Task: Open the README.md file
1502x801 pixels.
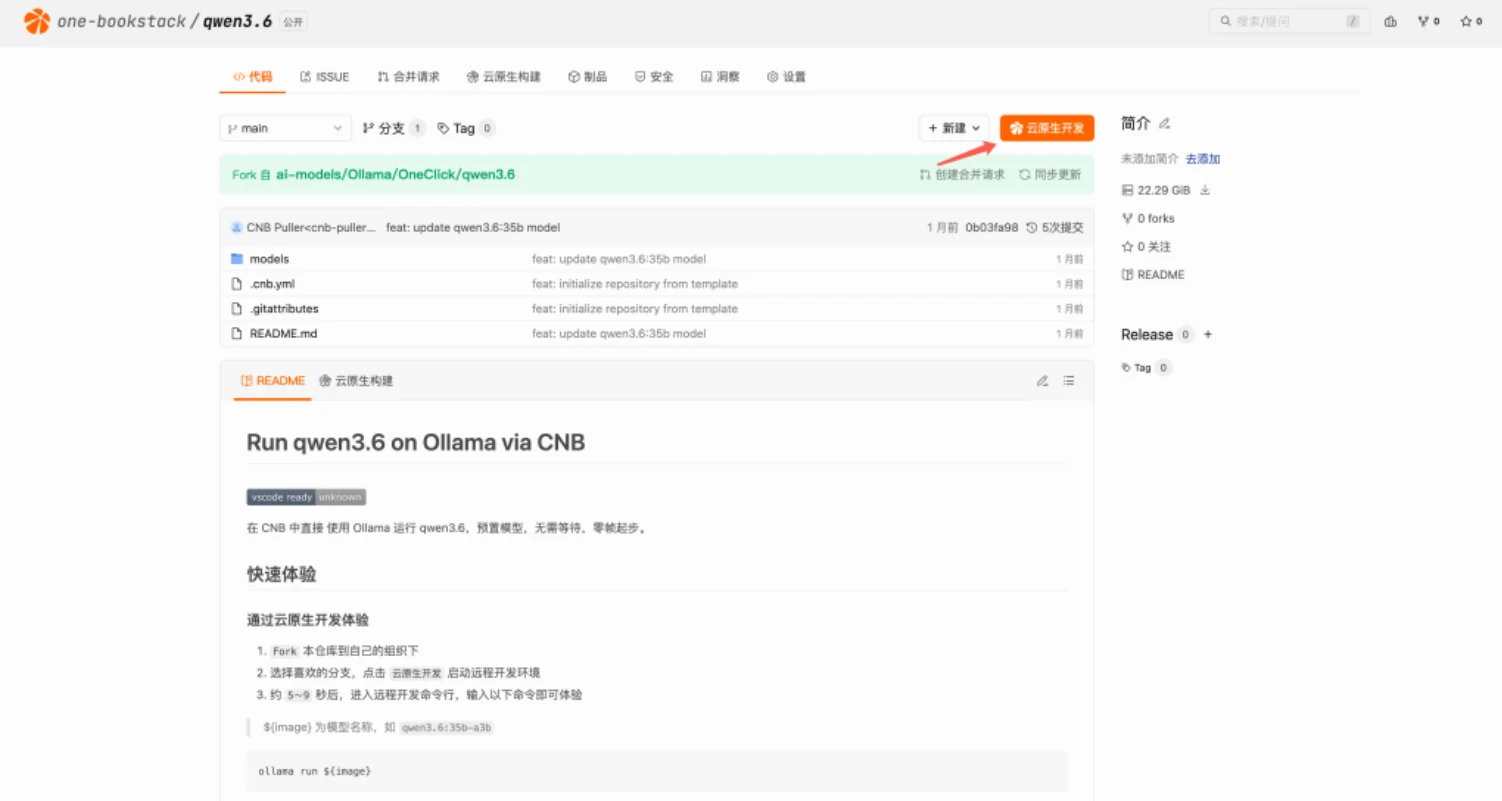Action: tap(283, 334)
